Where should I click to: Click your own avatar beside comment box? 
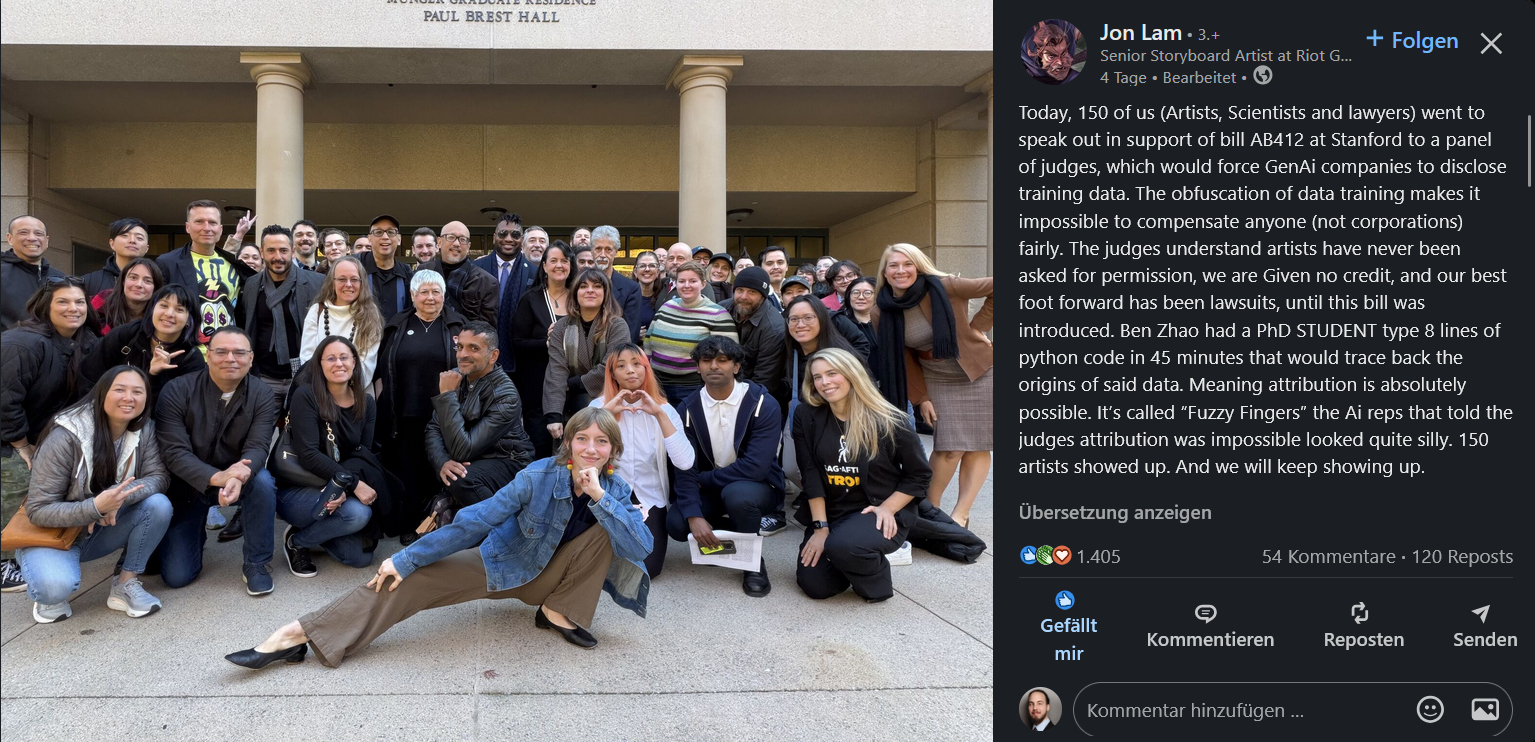(1040, 709)
